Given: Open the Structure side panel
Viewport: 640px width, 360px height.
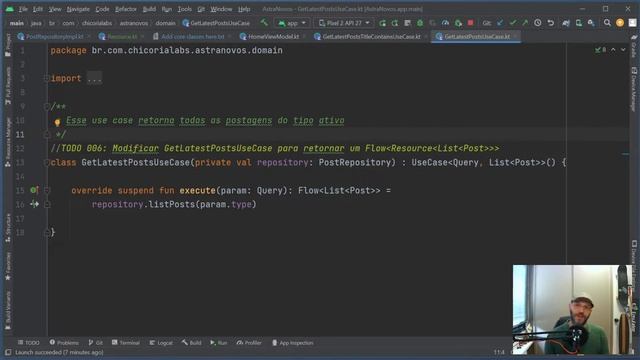Looking at the screenshot, I should click(x=8, y=229).
